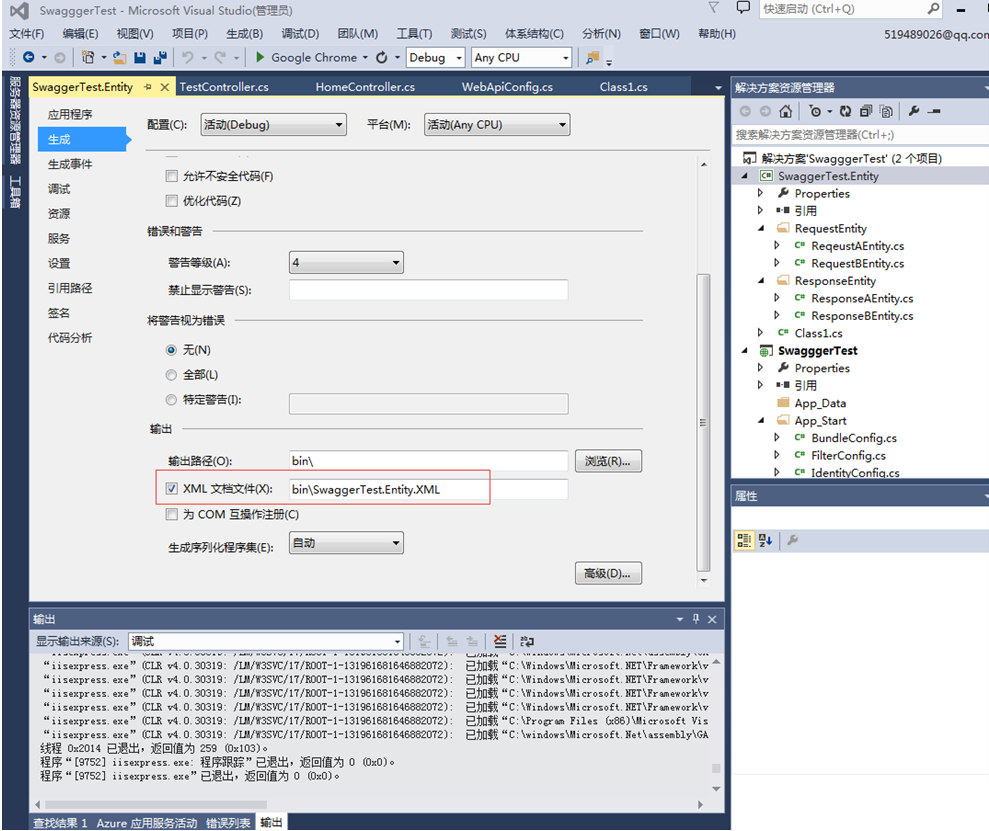This screenshot has height=831, width=989.
Task: Open the 警告等级 dropdown
Action: (x=346, y=262)
